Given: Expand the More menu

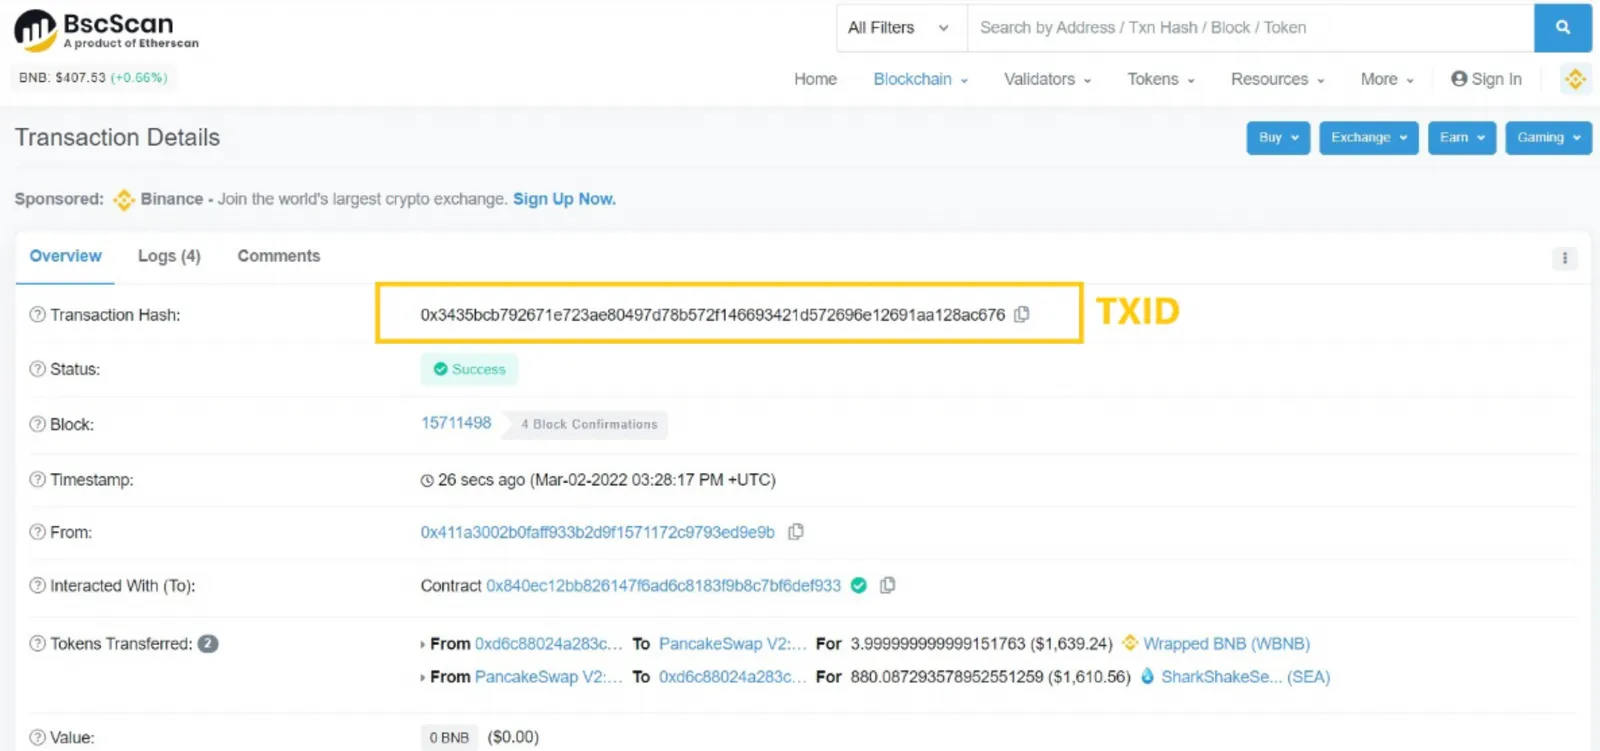Looking at the screenshot, I should (x=1387, y=79).
